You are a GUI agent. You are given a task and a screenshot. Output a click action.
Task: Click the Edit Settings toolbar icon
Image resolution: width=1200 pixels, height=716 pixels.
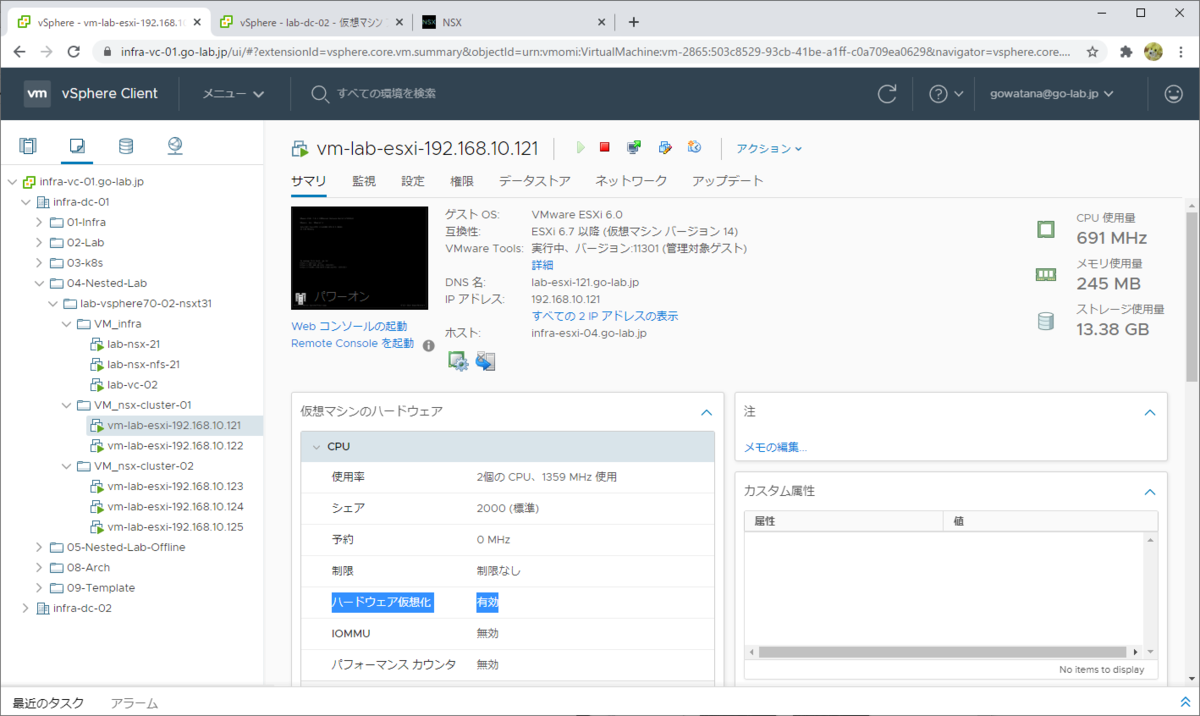[664, 148]
